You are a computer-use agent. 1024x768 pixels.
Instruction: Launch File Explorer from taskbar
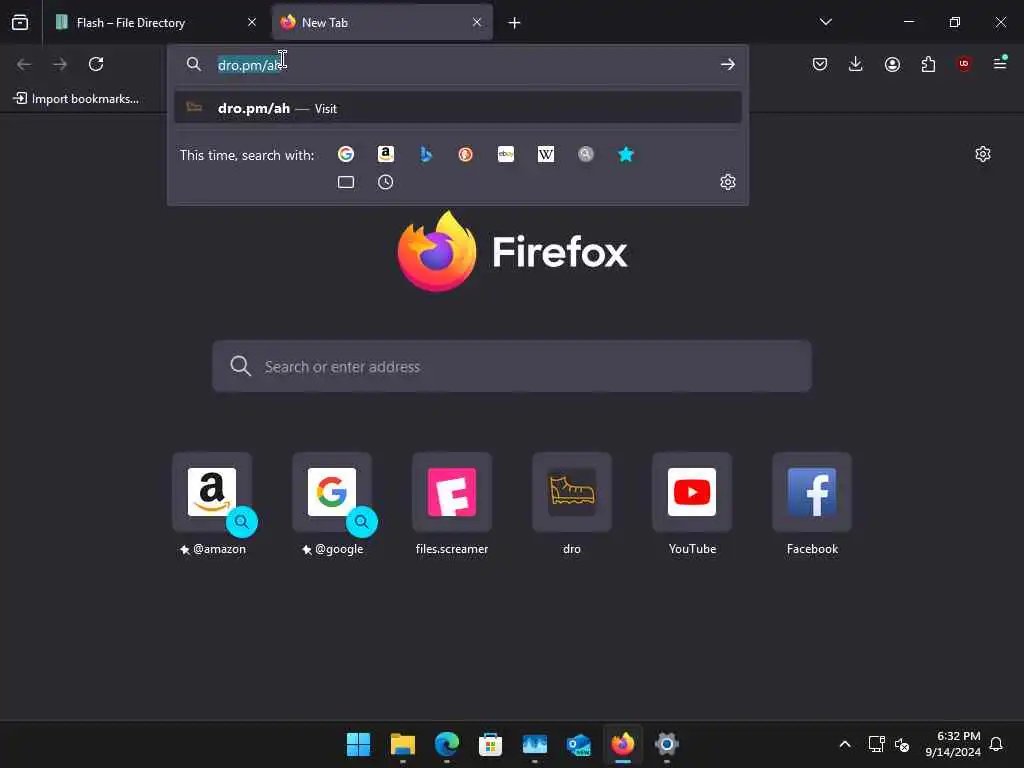click(403, 744)
